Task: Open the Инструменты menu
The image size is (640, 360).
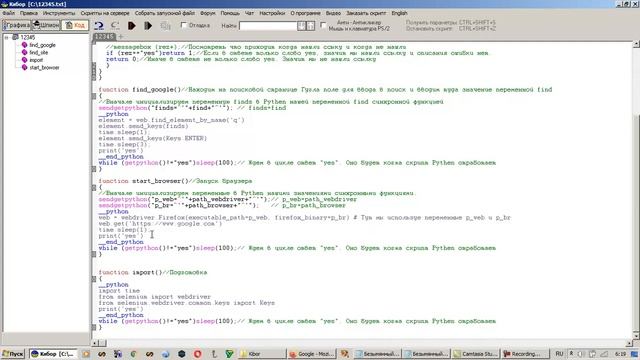Action: (59, 13)
